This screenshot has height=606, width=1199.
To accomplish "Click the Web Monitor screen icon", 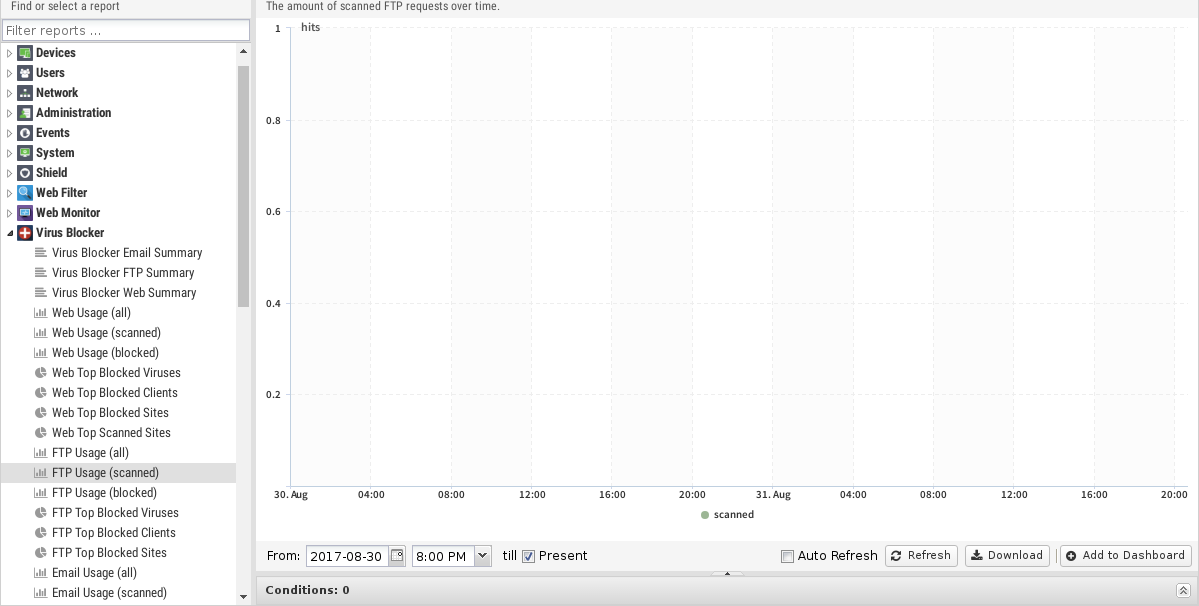I will tap(24, 212).
